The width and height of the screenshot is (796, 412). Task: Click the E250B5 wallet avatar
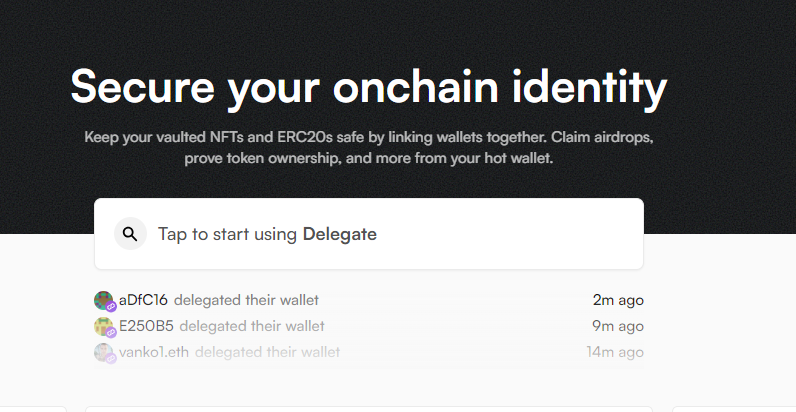[x=104, y=326]
